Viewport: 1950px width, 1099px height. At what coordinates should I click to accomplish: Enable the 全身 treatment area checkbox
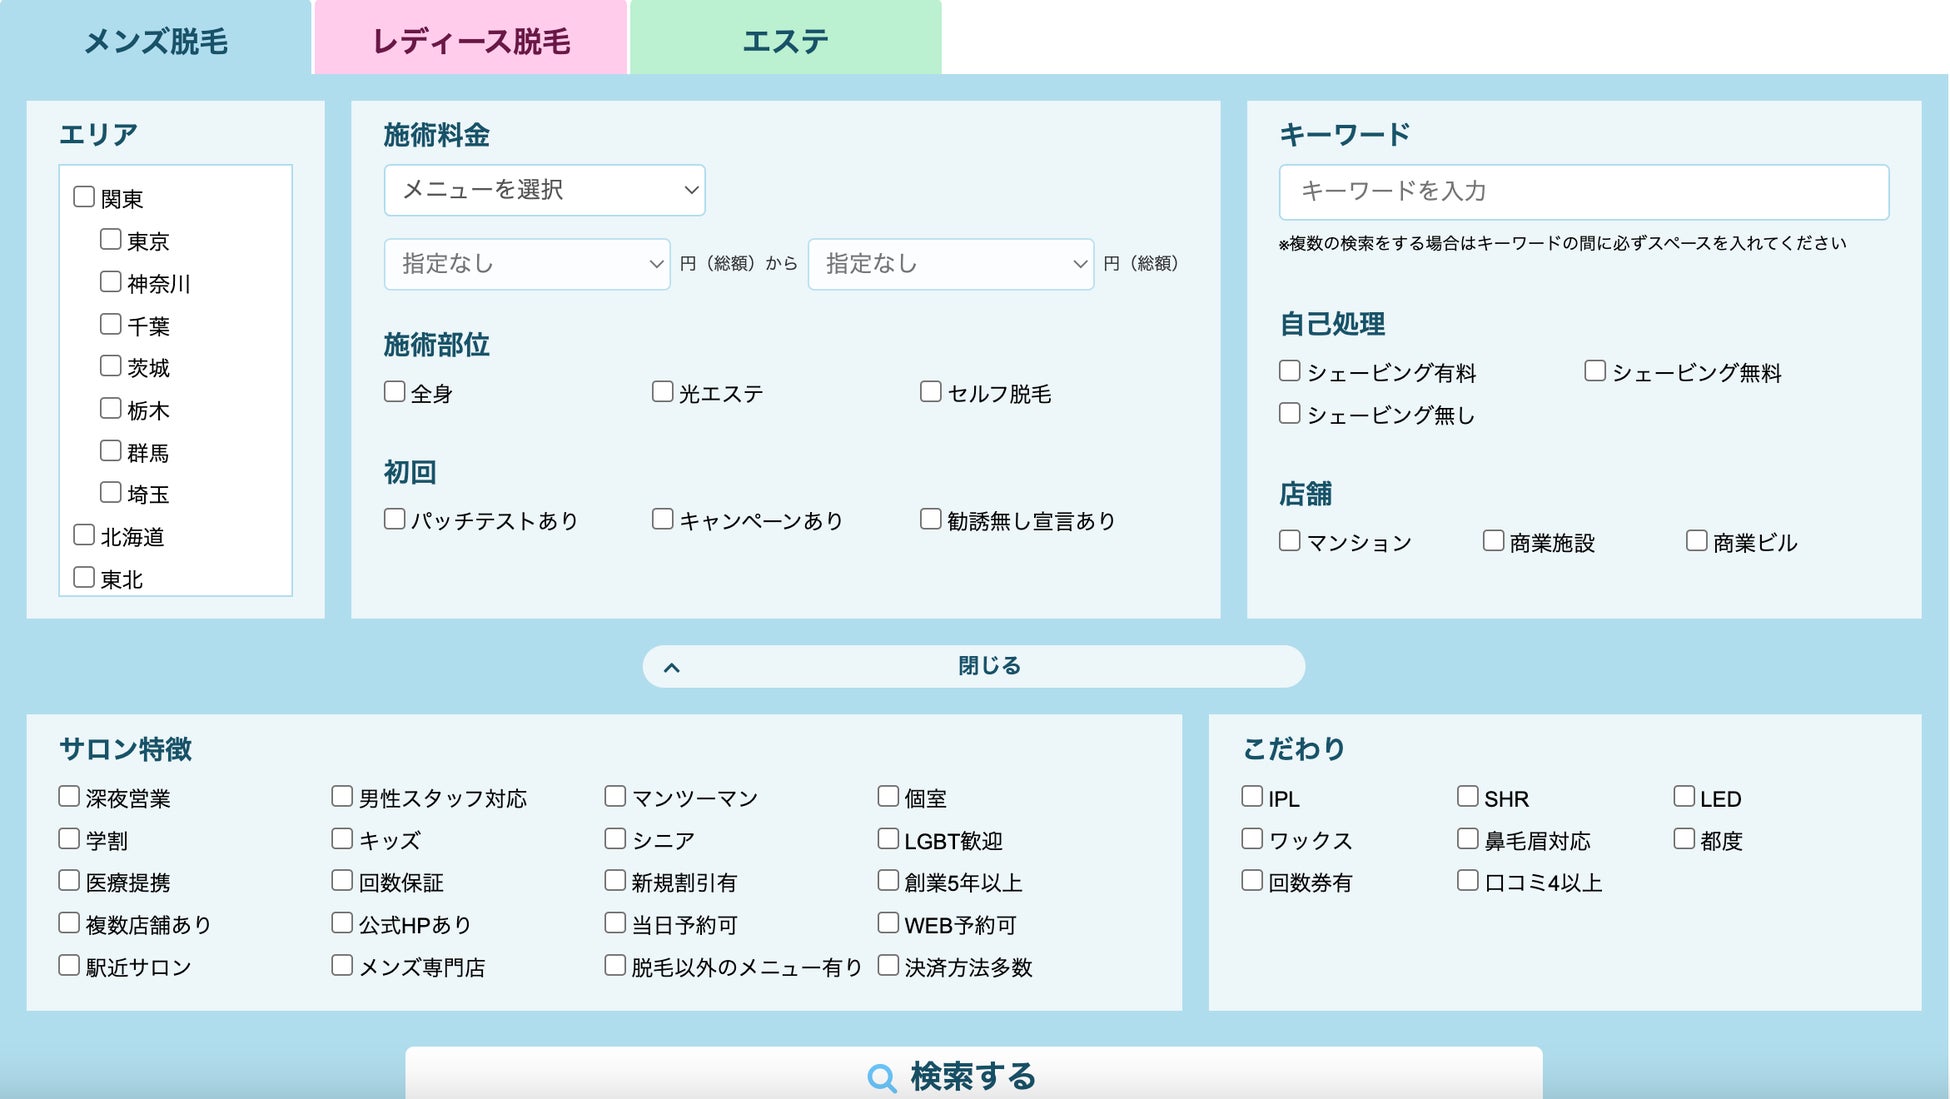[x=395, y=392]
